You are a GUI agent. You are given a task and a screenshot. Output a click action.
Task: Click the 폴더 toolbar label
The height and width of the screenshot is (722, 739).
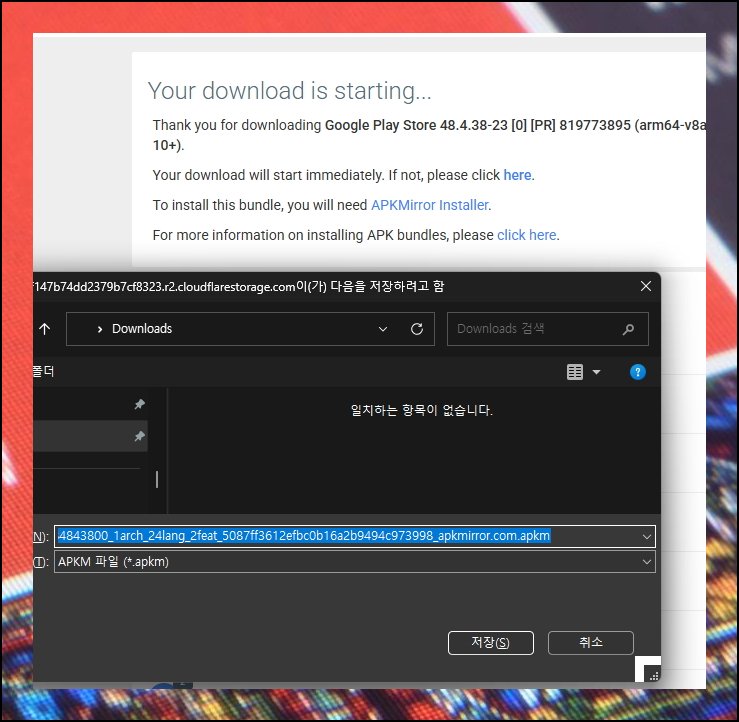pos(43,371)
